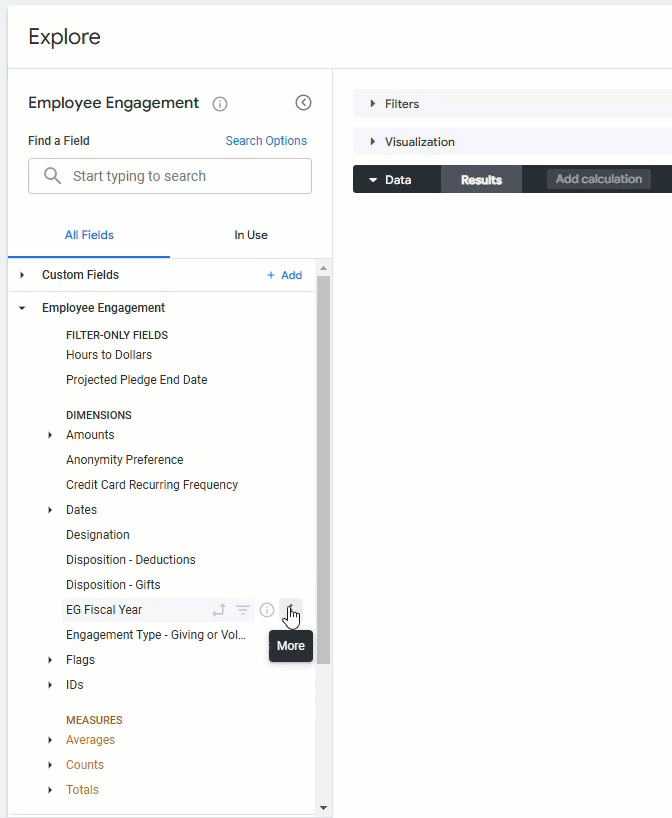This screenshot has width=672, height=818.
Task: Expand Custom Fields section
Action: [x=22, y=275]
